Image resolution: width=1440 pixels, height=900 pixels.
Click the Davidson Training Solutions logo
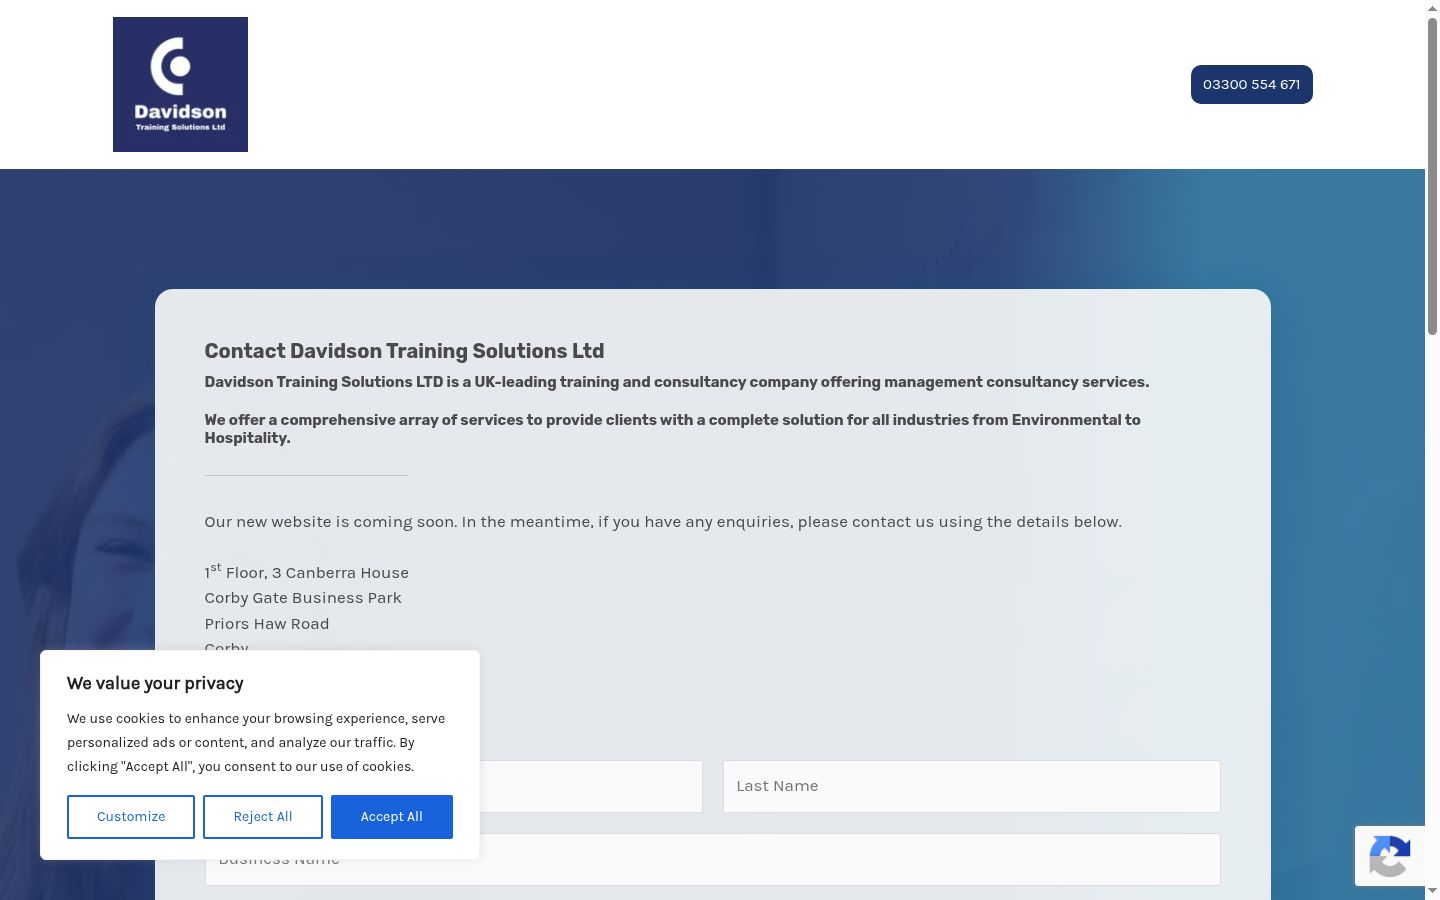click(180, 84)
